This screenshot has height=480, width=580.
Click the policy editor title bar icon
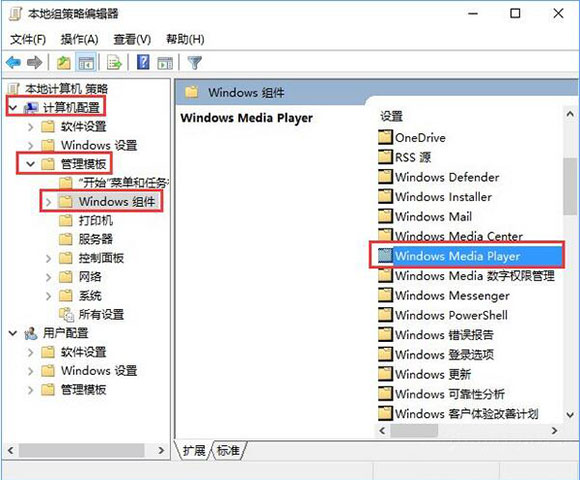(15, 14)
